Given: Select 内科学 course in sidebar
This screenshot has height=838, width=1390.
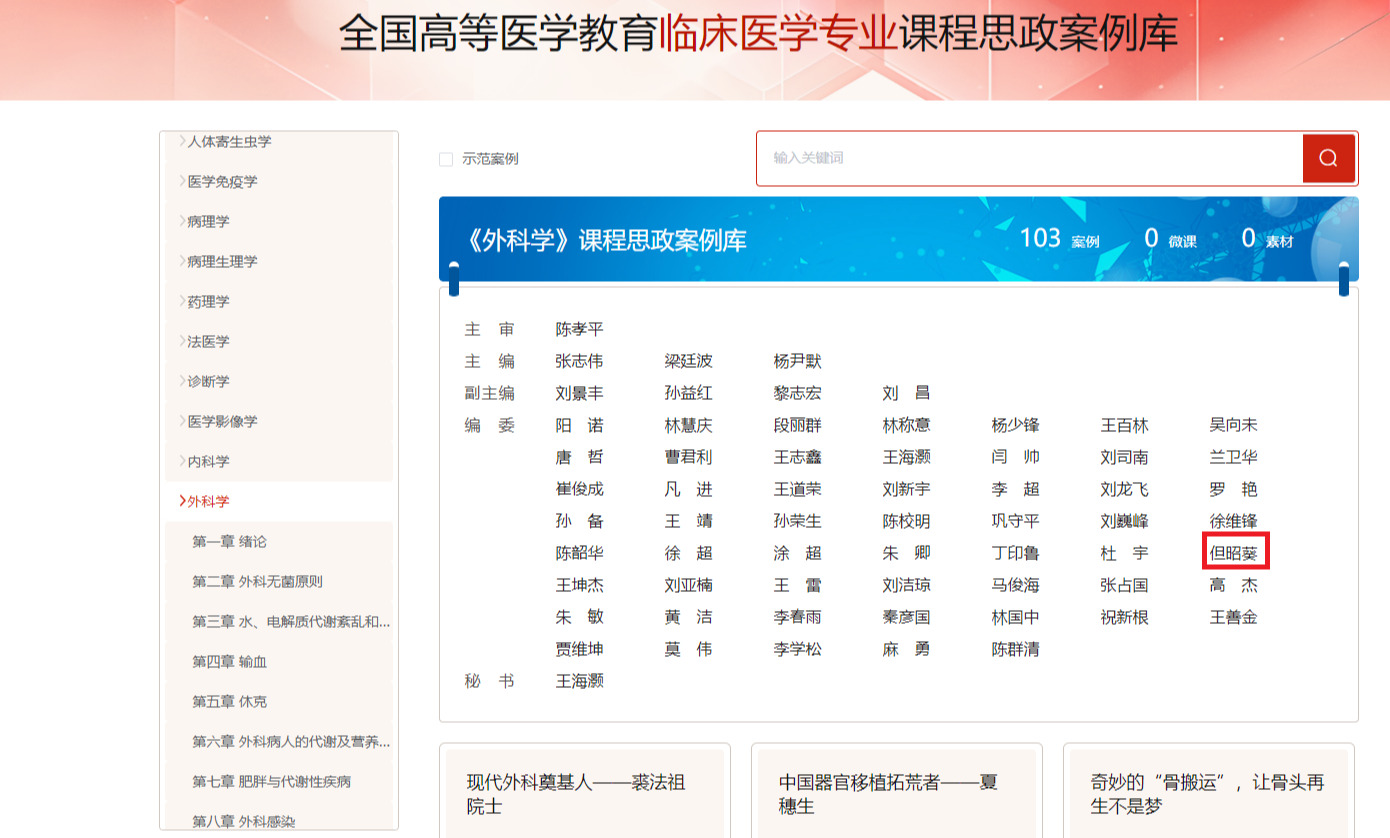Looking at the screenshot, I should 208,462.
